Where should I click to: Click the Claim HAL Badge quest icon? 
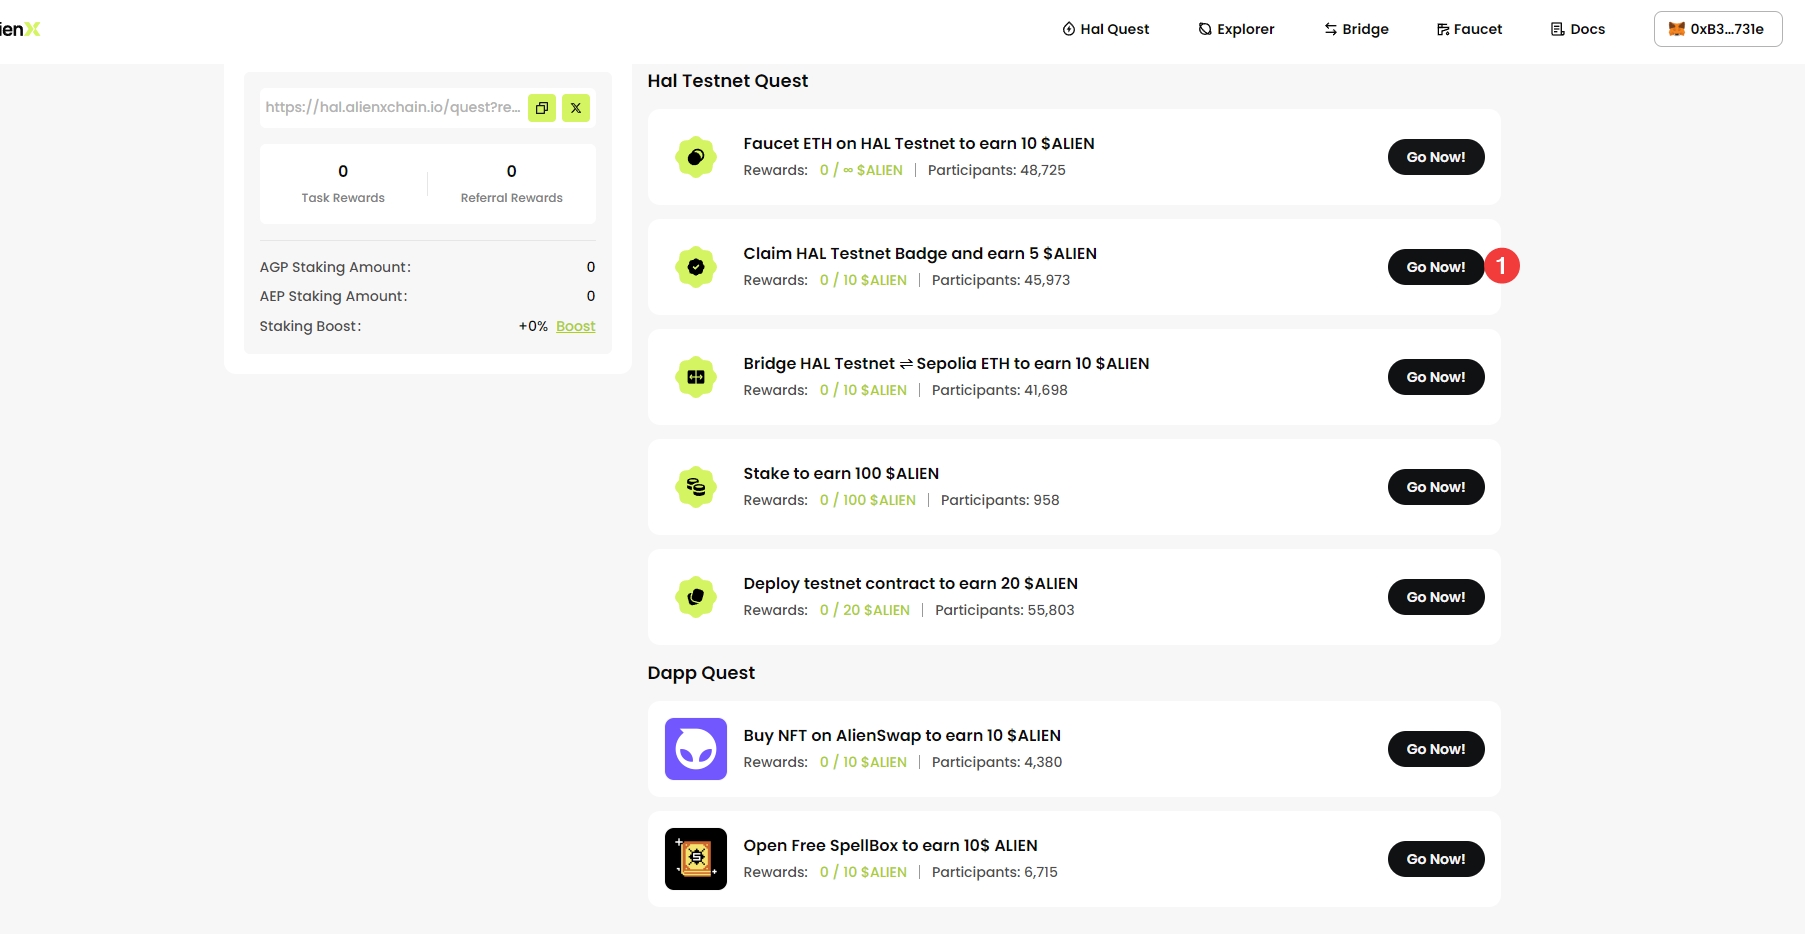[696, 267]
